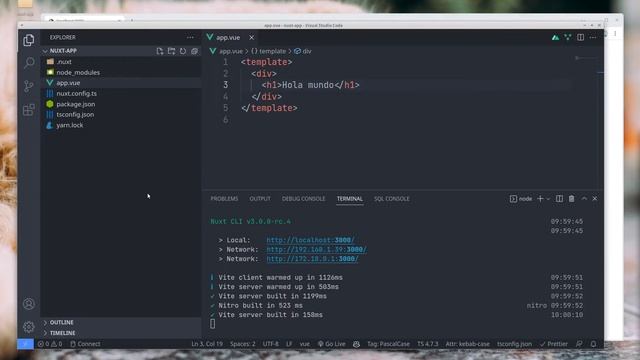The width and height of the screenshot is (640, 360).
Task: Click the icon left of split editor button
Action: coord(568,37)
